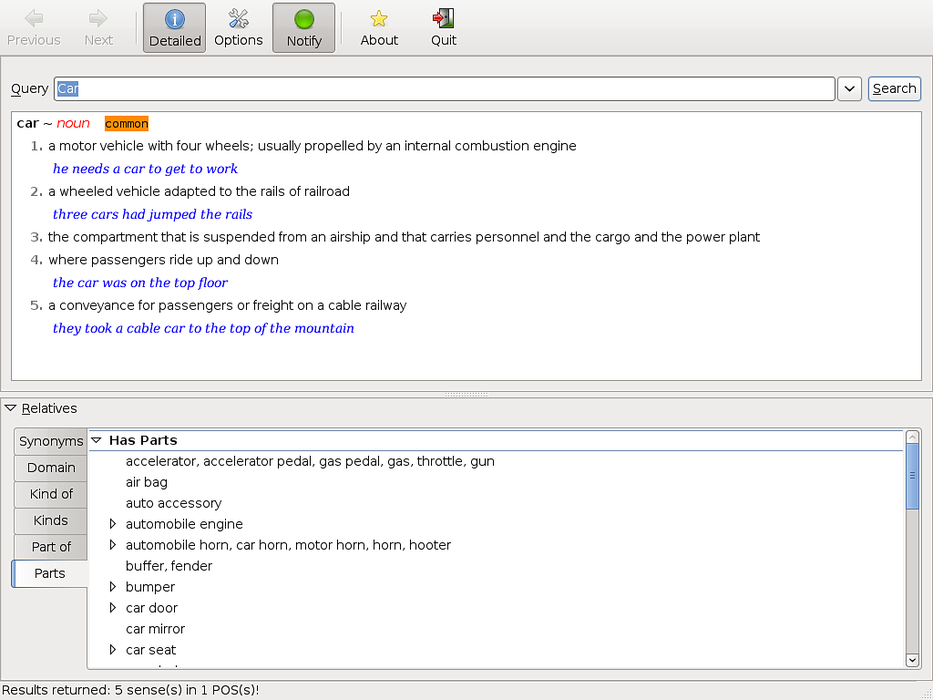This screenshot has width=933, height=700.
Task: Click the Quit exit icon
Action: 443,19
